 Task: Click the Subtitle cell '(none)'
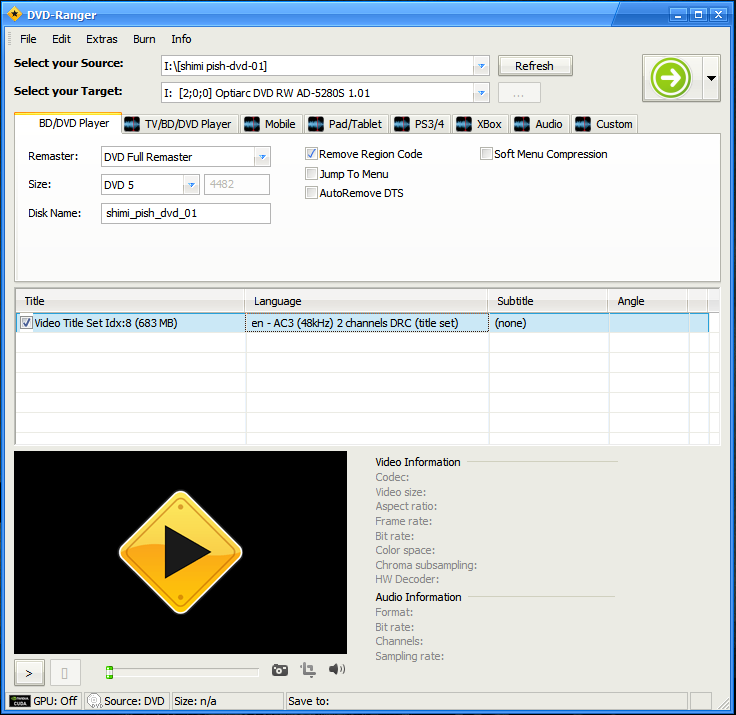[549, 323]
